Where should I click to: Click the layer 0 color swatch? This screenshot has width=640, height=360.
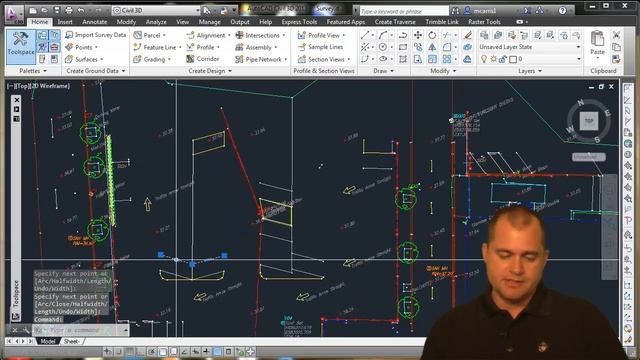(x=513, y=60)
